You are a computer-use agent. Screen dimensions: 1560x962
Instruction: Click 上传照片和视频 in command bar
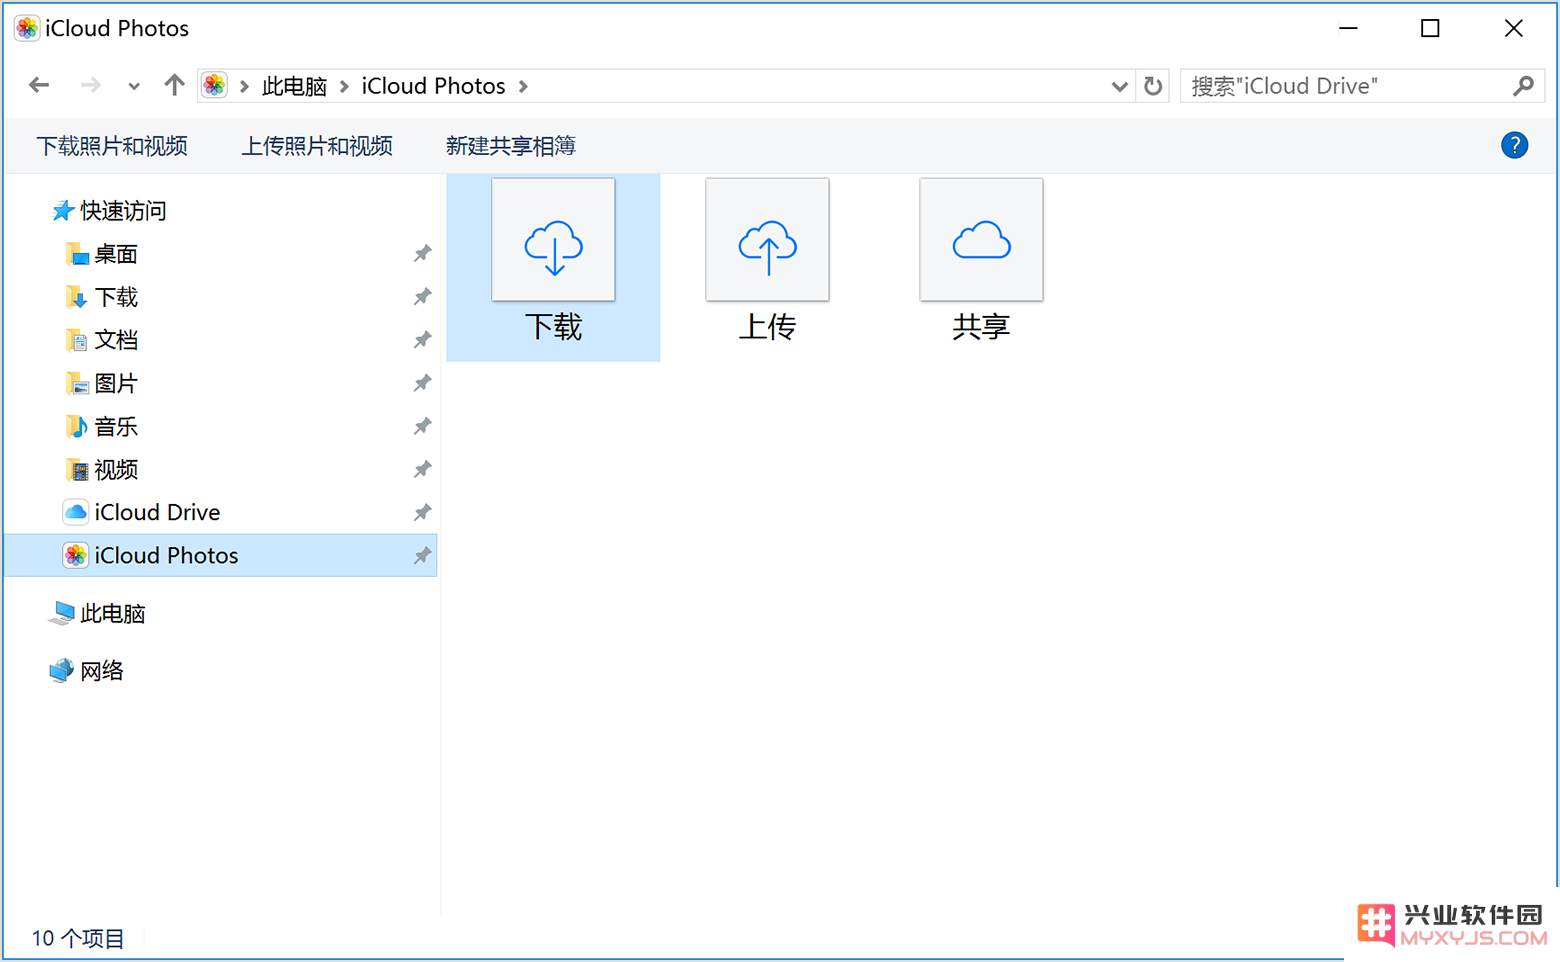317,146
